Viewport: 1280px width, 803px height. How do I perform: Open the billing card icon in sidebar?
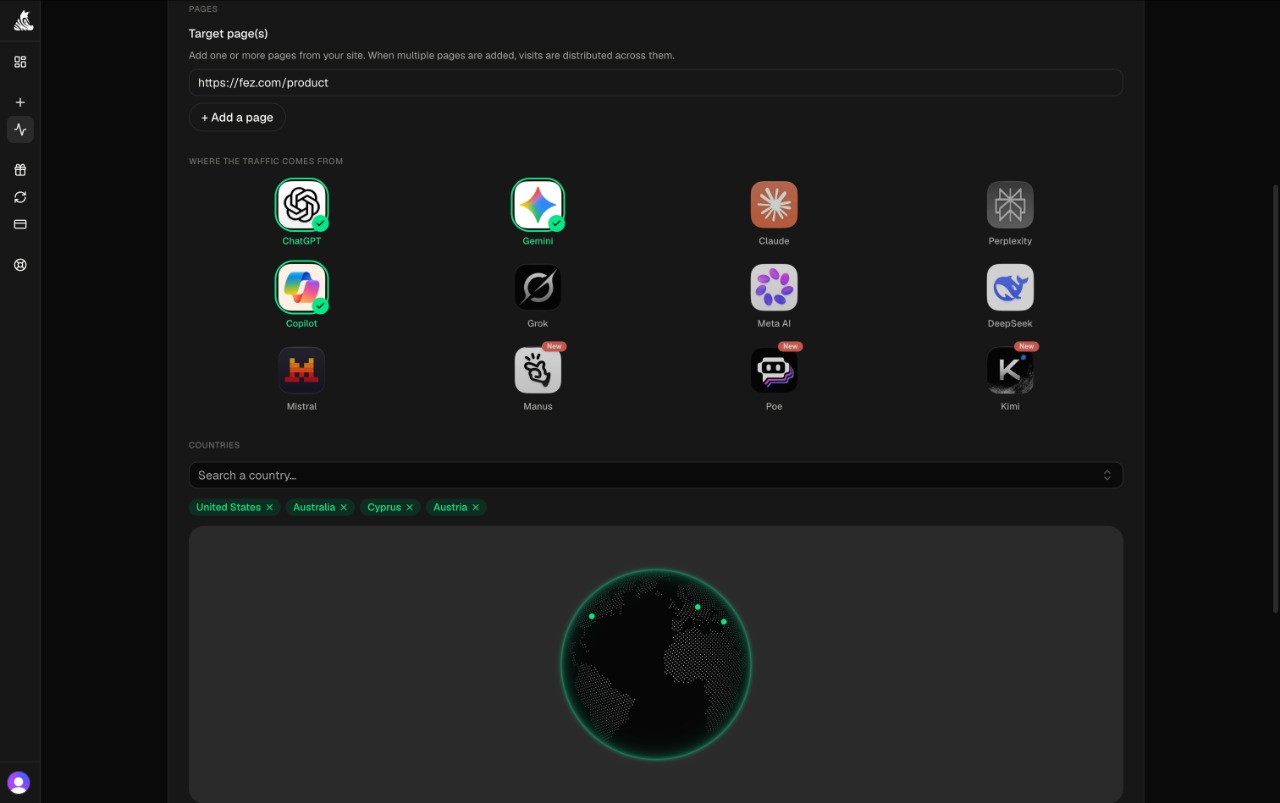coord(20,224)
